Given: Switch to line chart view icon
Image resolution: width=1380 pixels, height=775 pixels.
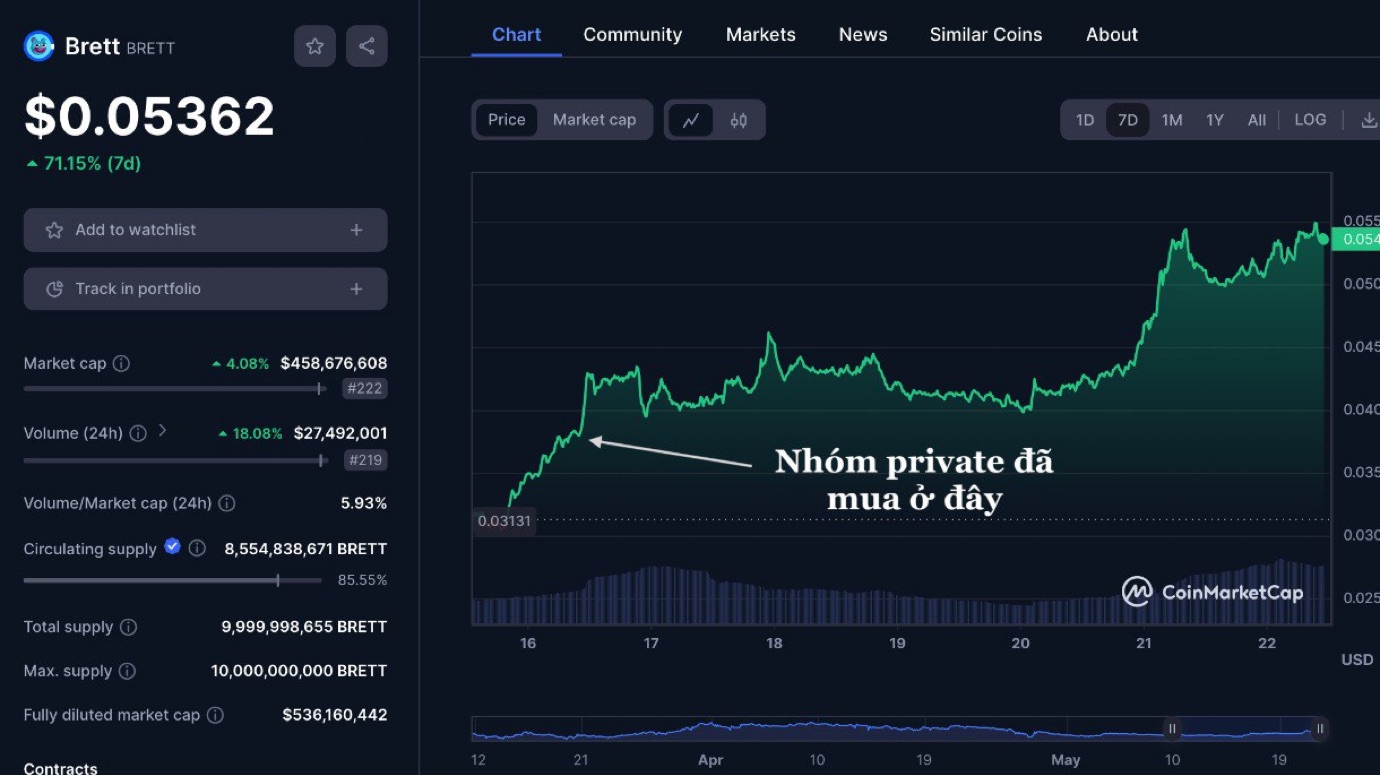Looking at the screenshot, I should (691, 120).
